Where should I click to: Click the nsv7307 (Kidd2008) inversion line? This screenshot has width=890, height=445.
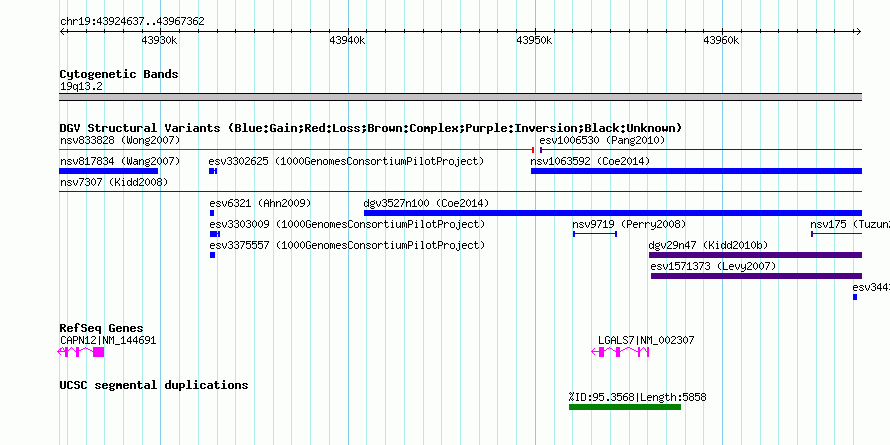coord(461,192)
